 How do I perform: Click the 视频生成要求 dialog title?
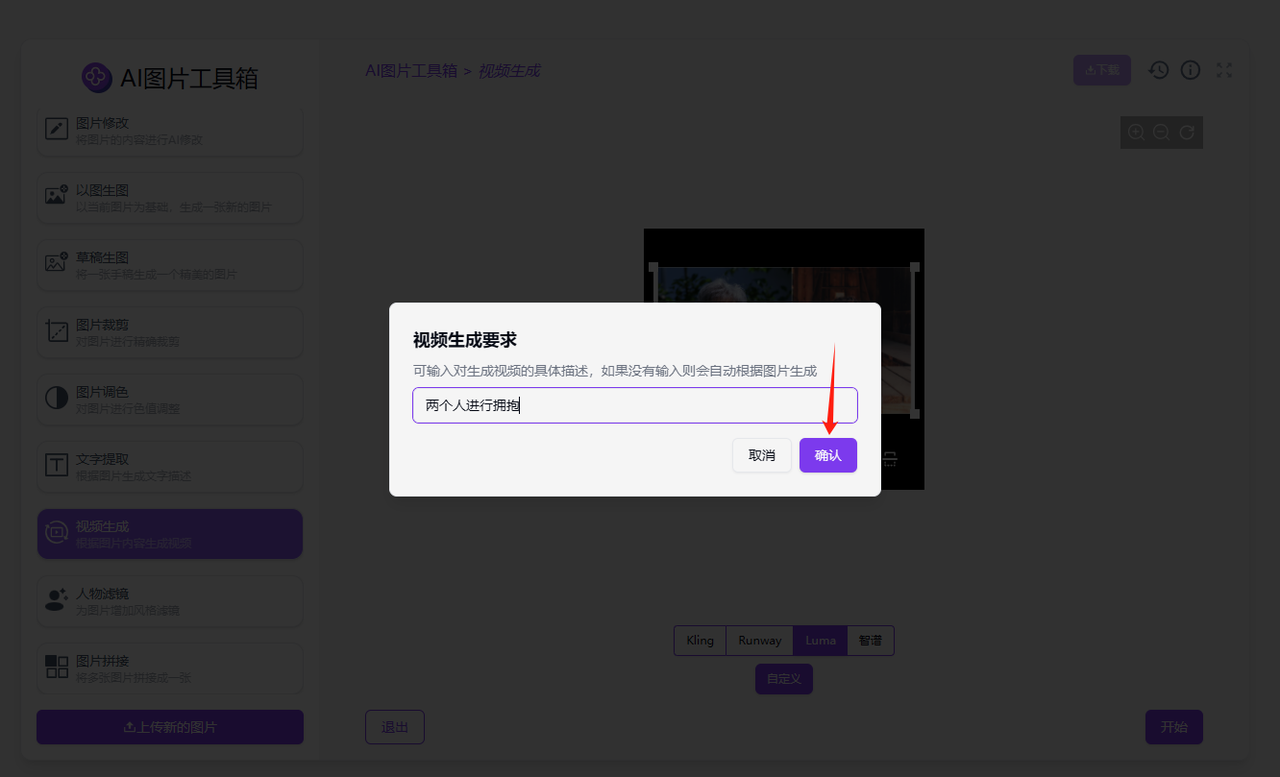click(x=465, y=340)
